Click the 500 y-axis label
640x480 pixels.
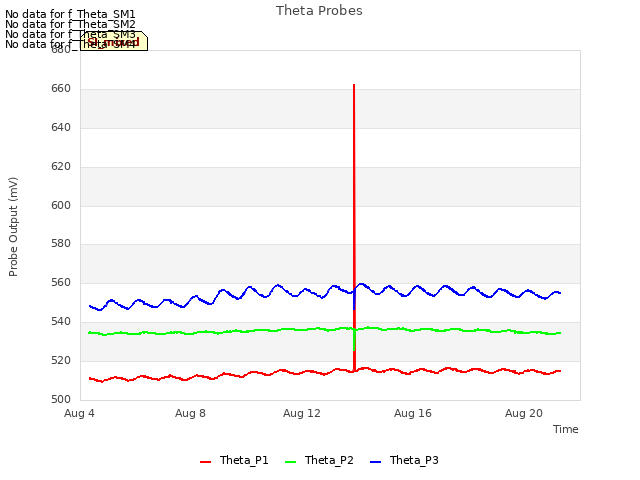[61, 399]
